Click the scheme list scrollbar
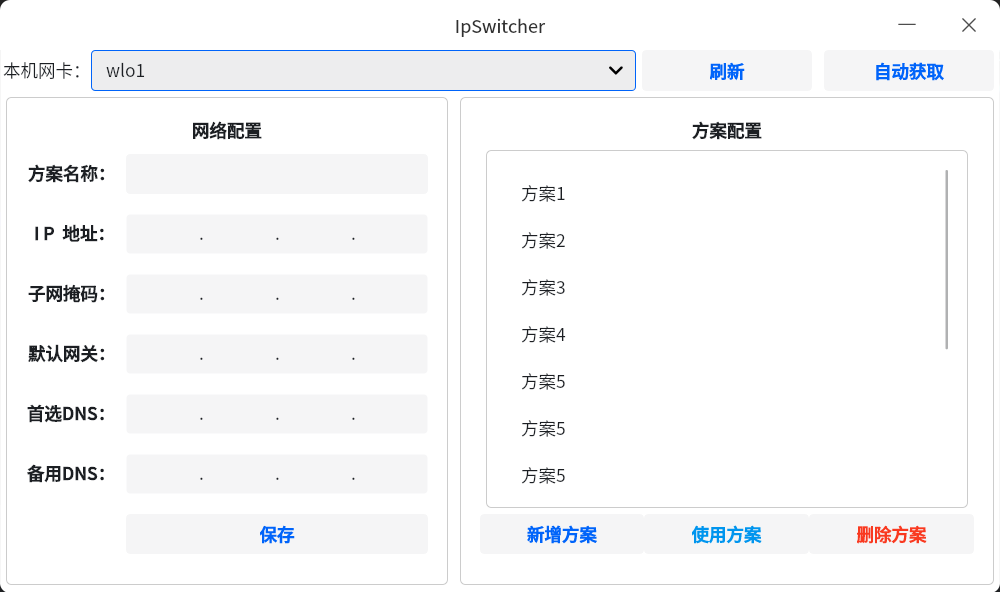 point(946,260)
